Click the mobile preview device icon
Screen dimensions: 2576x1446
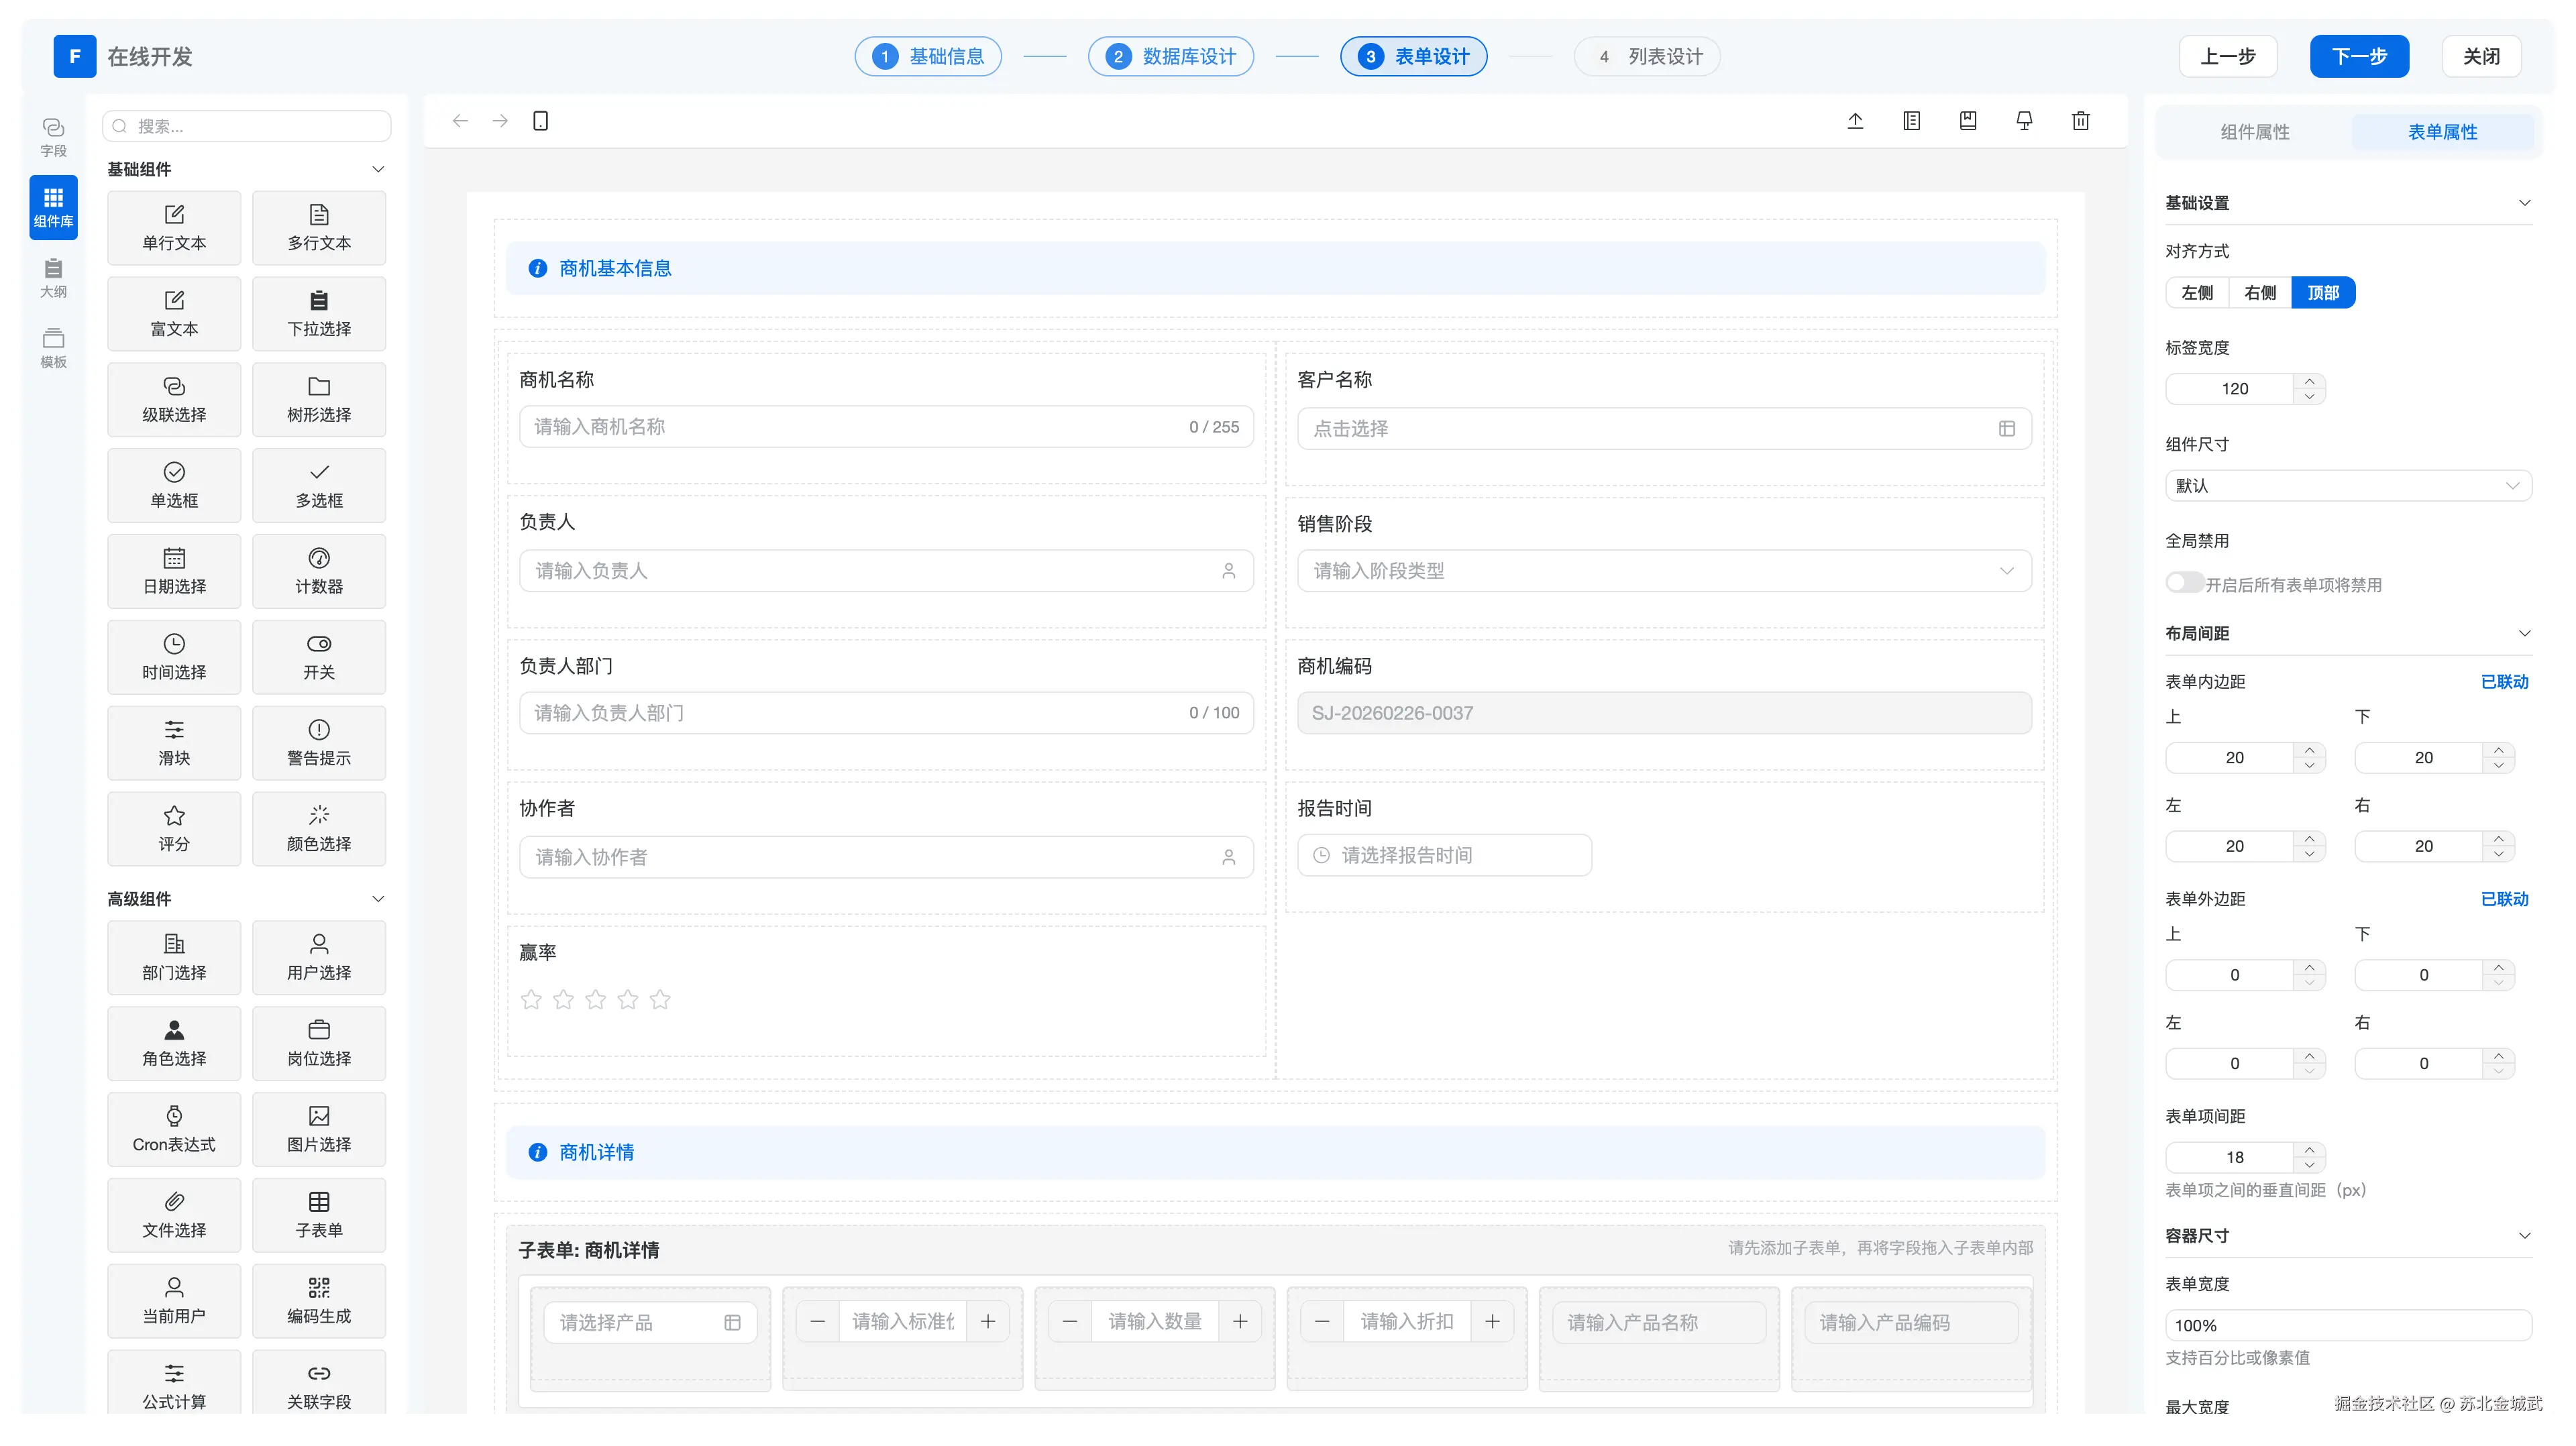coord(540,121)
